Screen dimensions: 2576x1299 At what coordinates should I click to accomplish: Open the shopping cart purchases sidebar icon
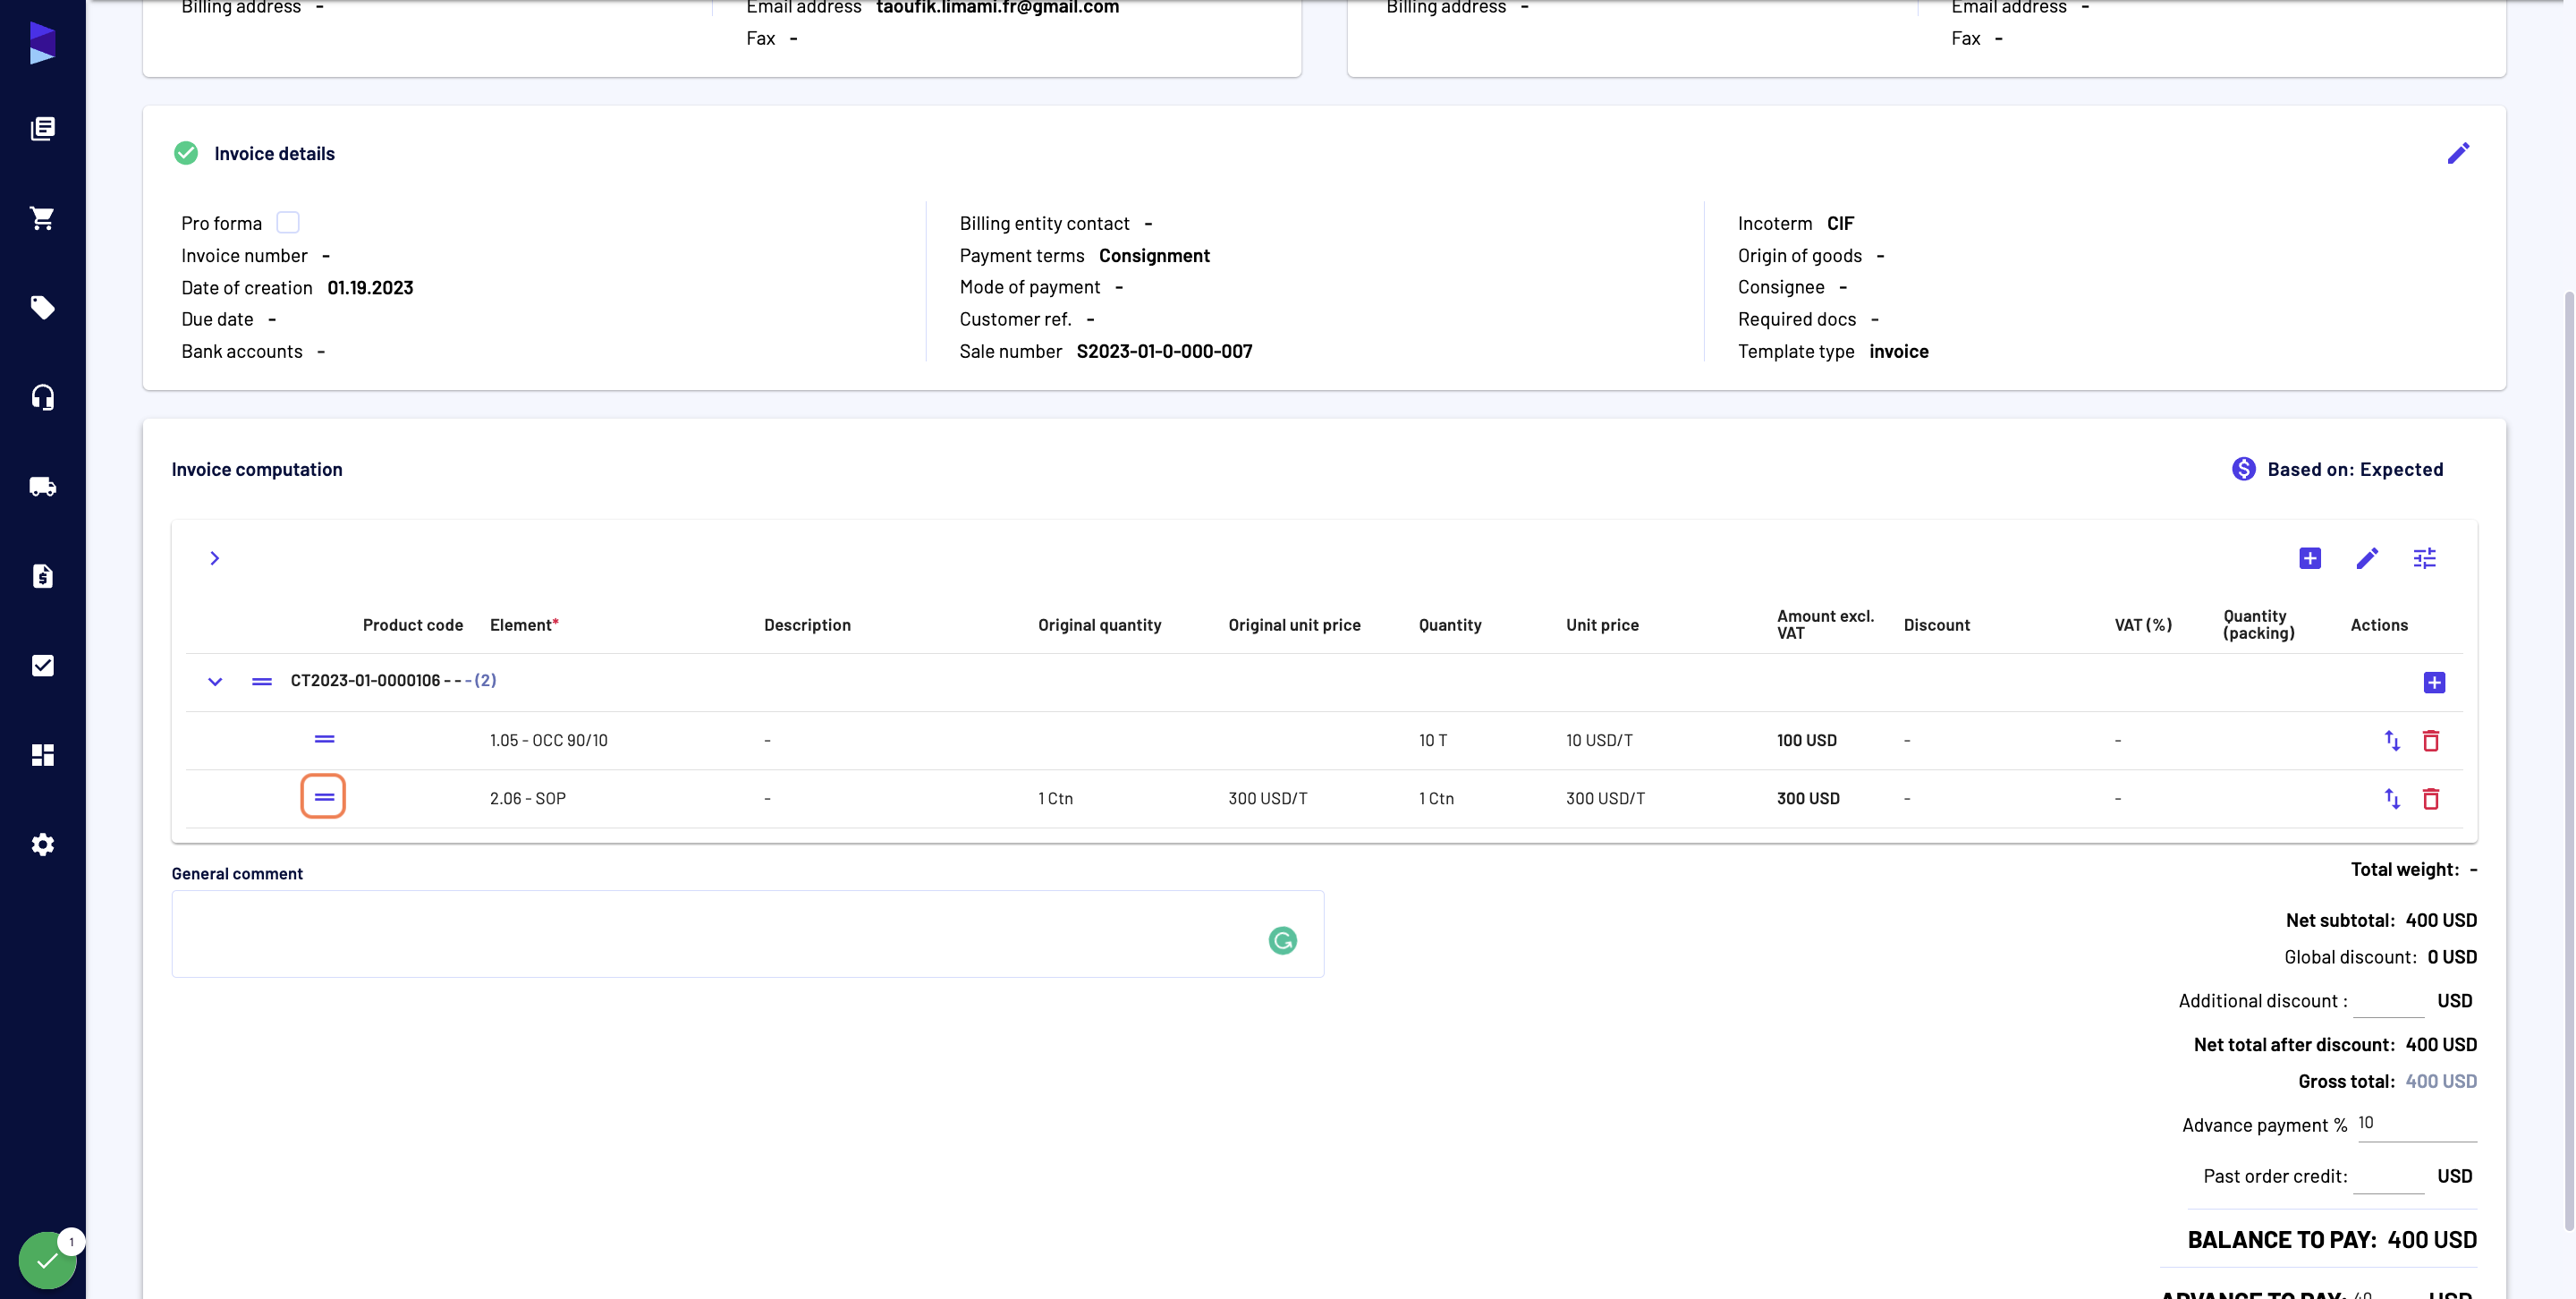tap(42, 218)
